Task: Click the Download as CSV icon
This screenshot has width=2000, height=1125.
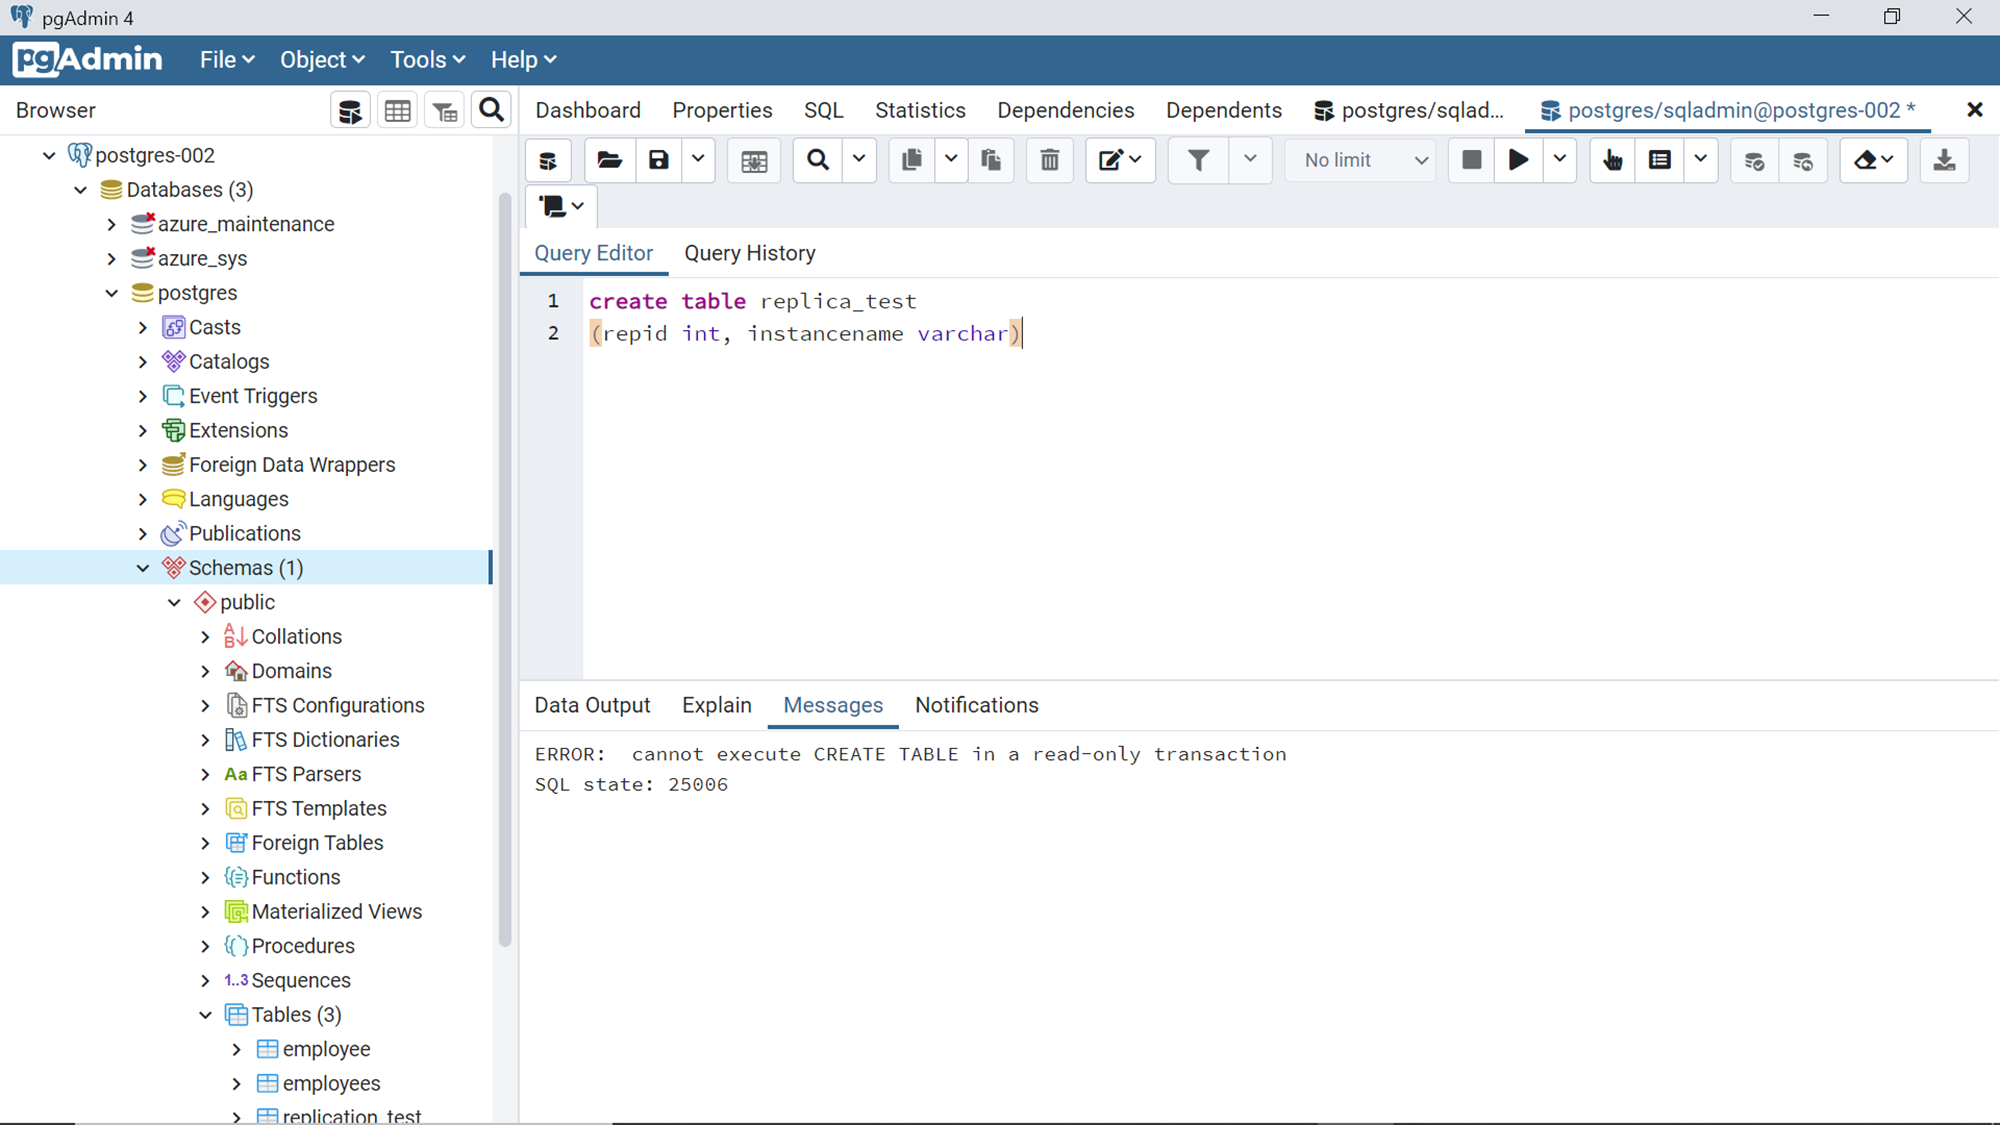Action: [x=1944, y=160]
